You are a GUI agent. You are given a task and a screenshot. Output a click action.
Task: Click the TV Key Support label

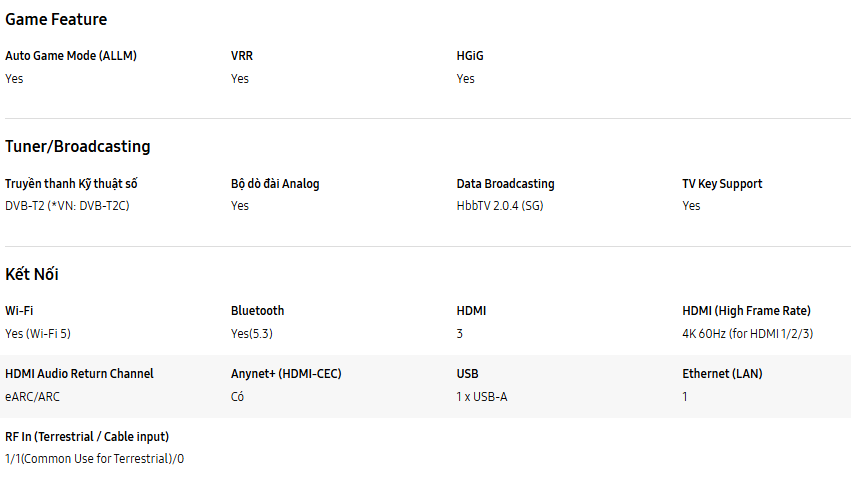722,184
